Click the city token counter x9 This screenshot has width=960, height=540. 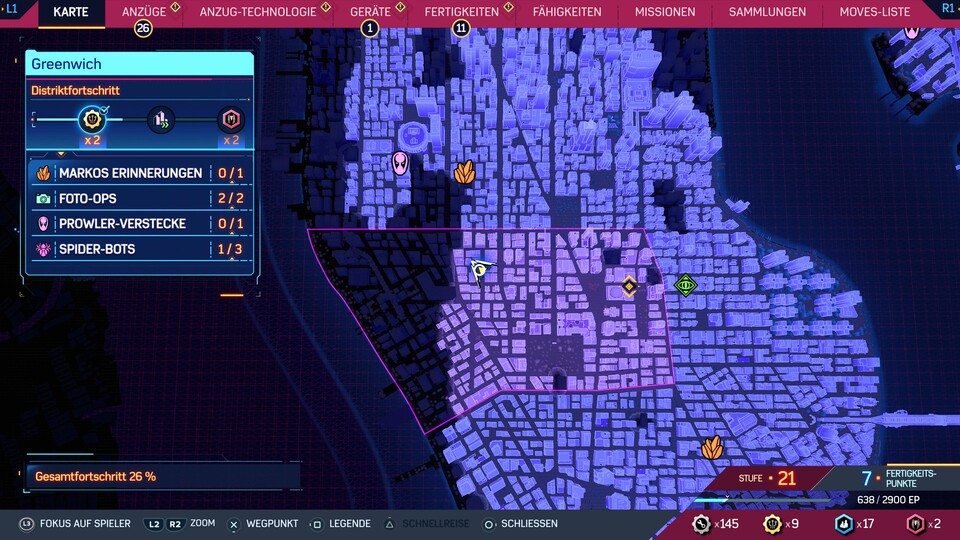coord(781,524)
